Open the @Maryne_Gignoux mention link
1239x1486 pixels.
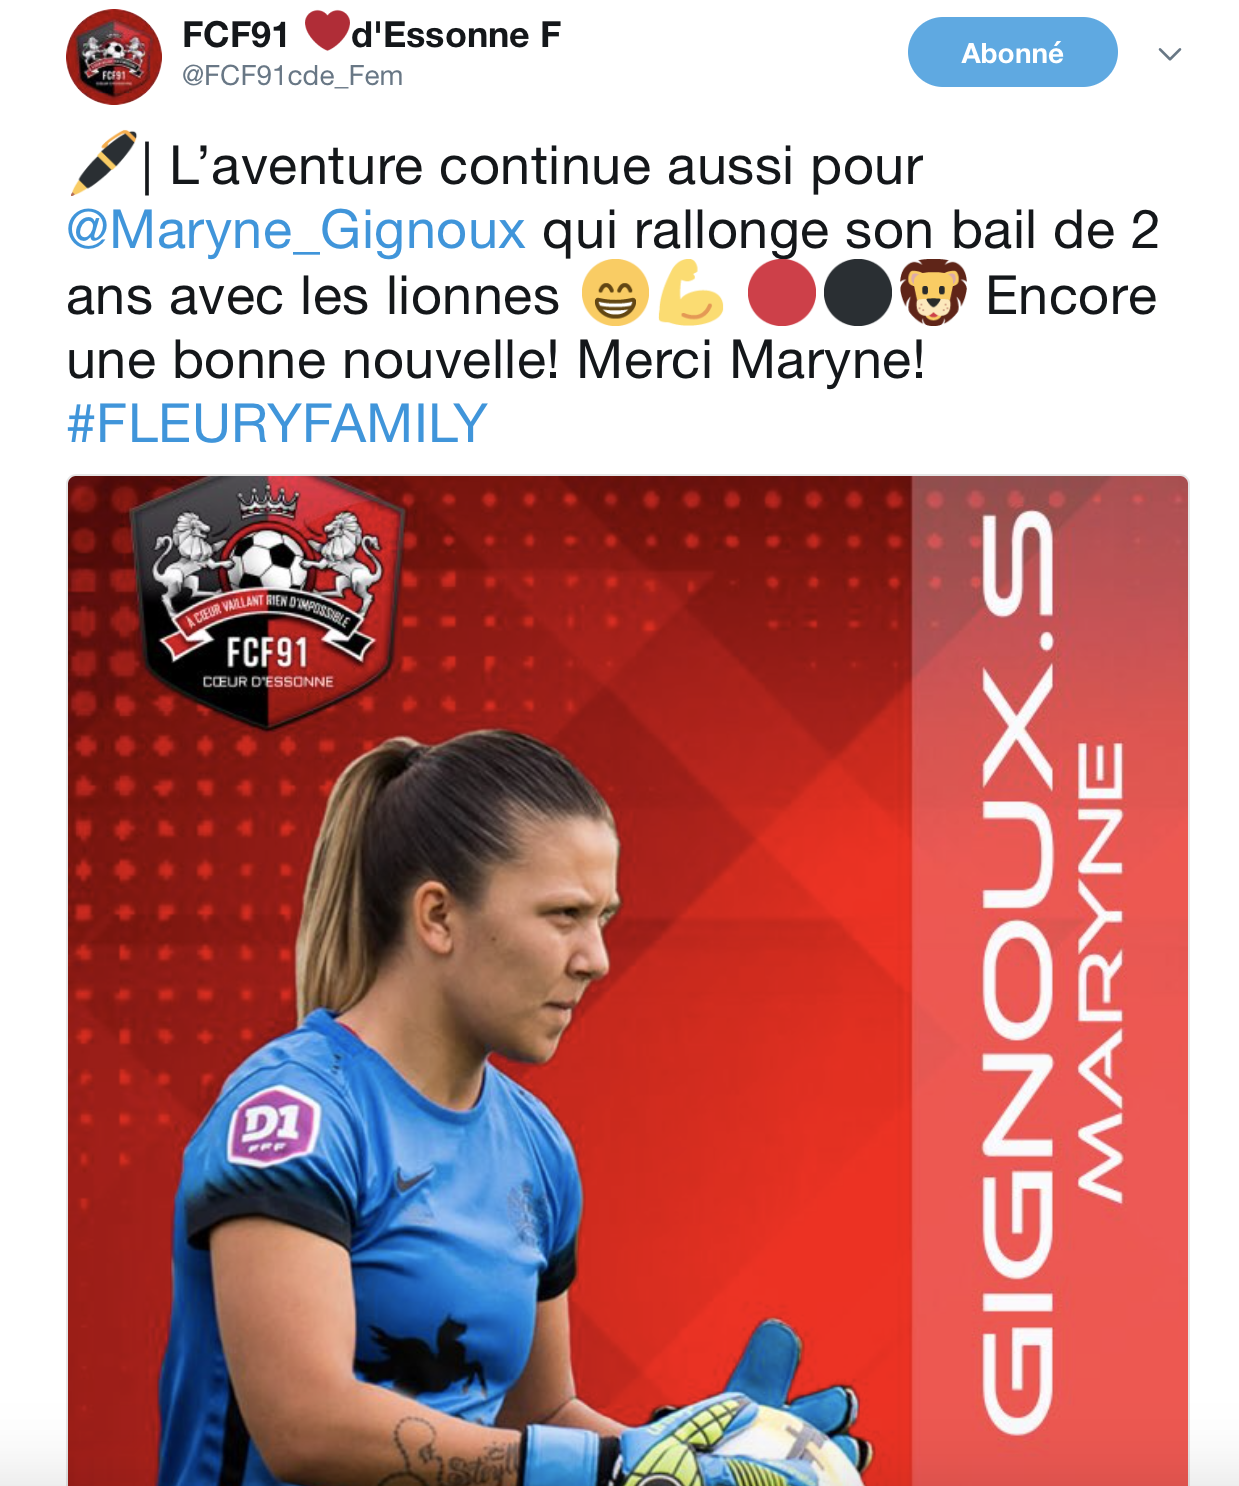click(x=296, y=230)
